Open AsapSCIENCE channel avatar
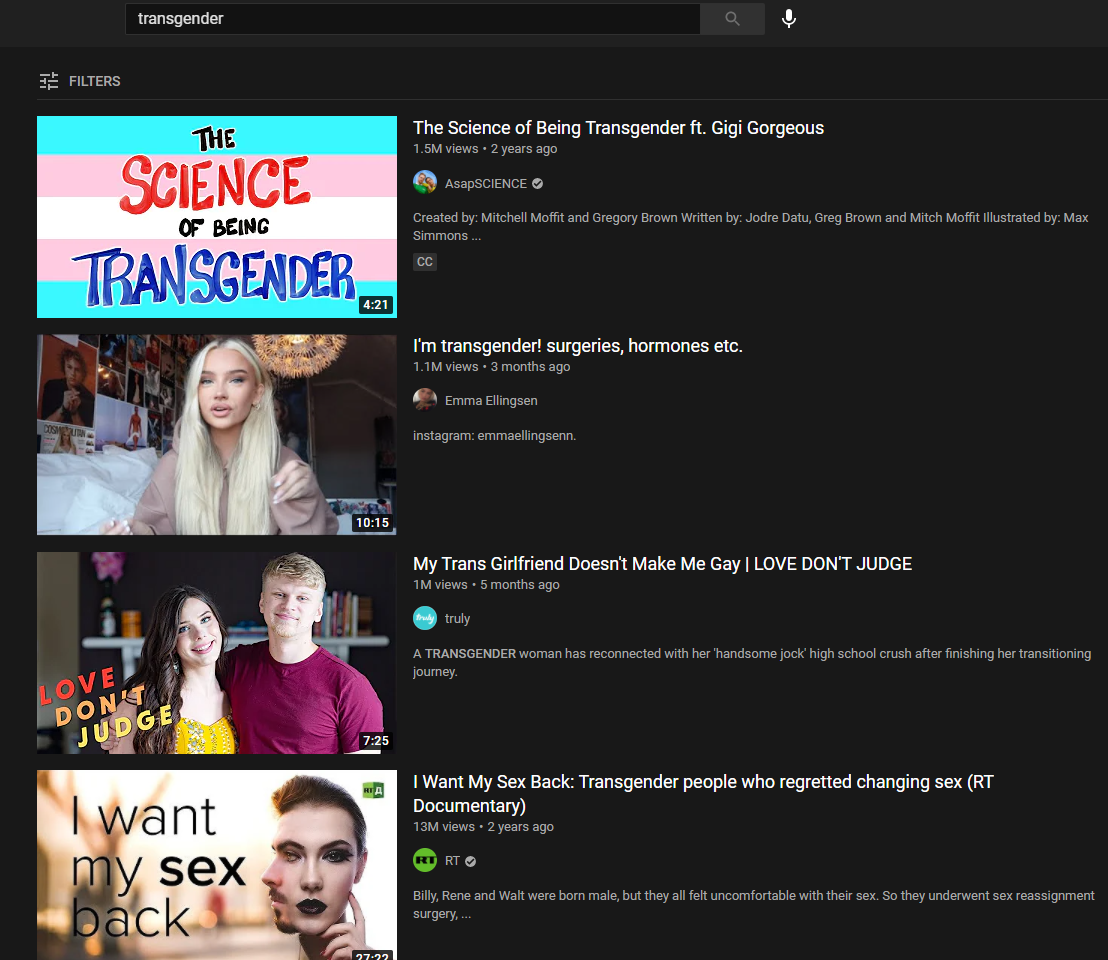This screenshot has width=1108, height=960. [x=425, y=182]
